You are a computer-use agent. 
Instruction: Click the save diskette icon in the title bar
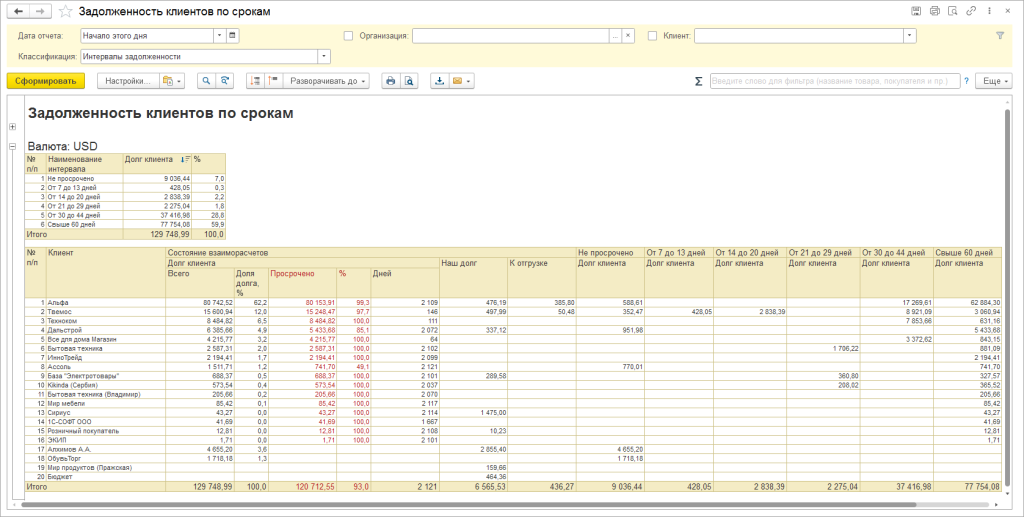click(916, 11)
